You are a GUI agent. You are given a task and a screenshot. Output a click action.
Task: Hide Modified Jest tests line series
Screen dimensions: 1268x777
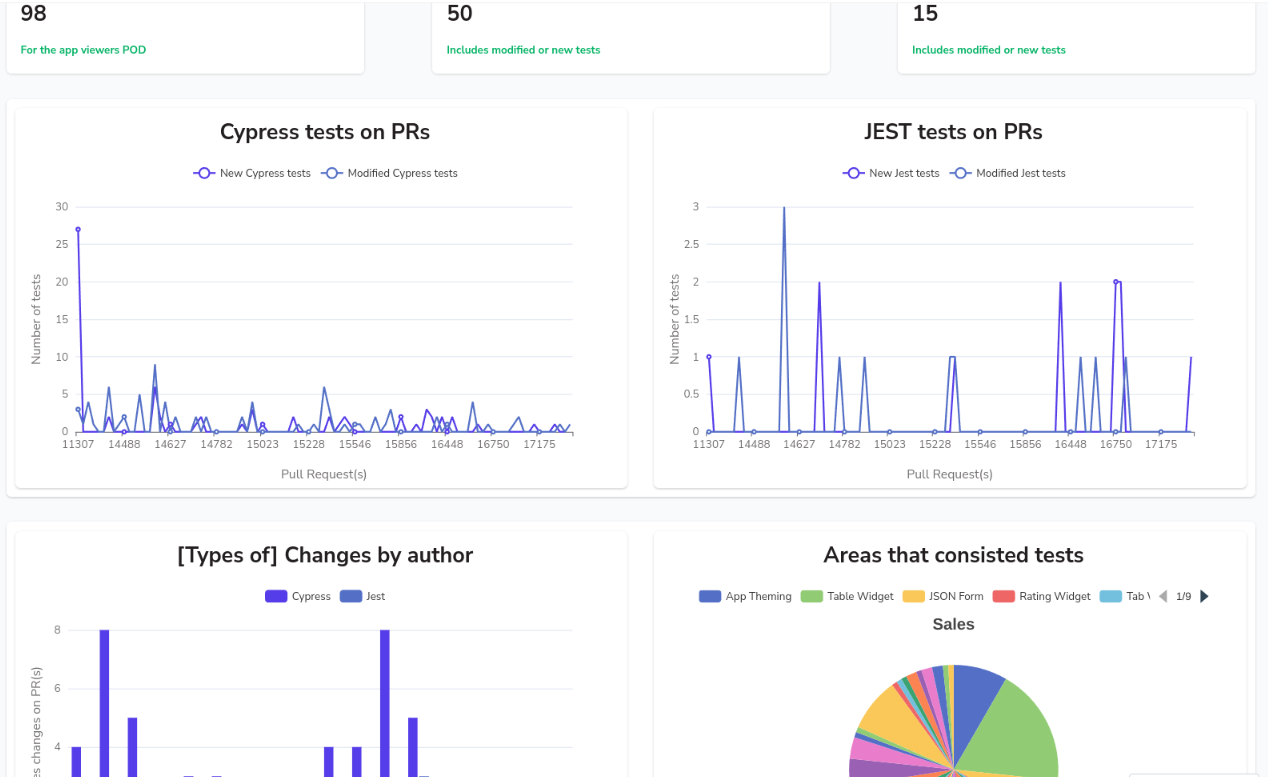tap(1008, 173)
